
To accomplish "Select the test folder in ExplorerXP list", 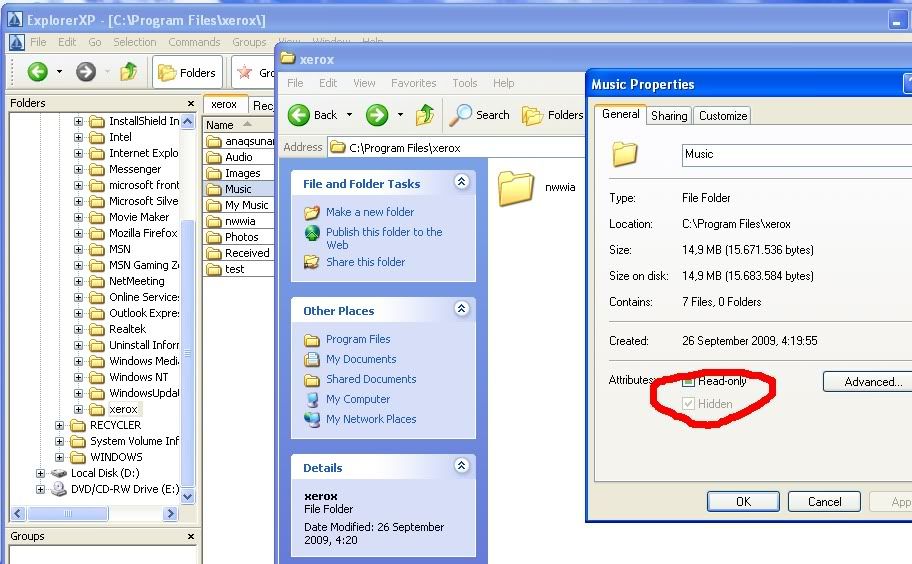I will pyautogui.click(x=234, y=269).
